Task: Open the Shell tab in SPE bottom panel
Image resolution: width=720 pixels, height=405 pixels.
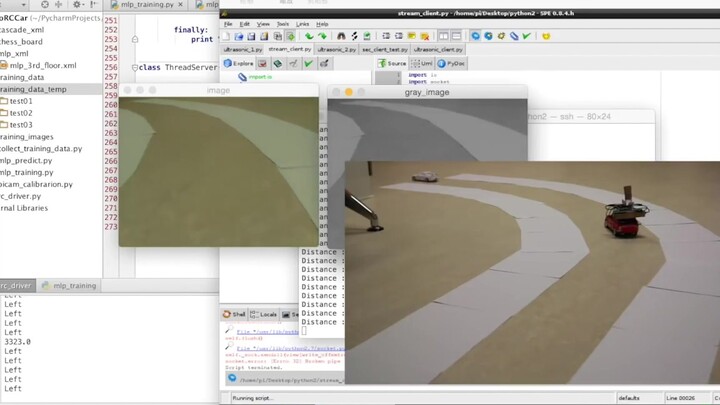Action: [x=234, y=314]
